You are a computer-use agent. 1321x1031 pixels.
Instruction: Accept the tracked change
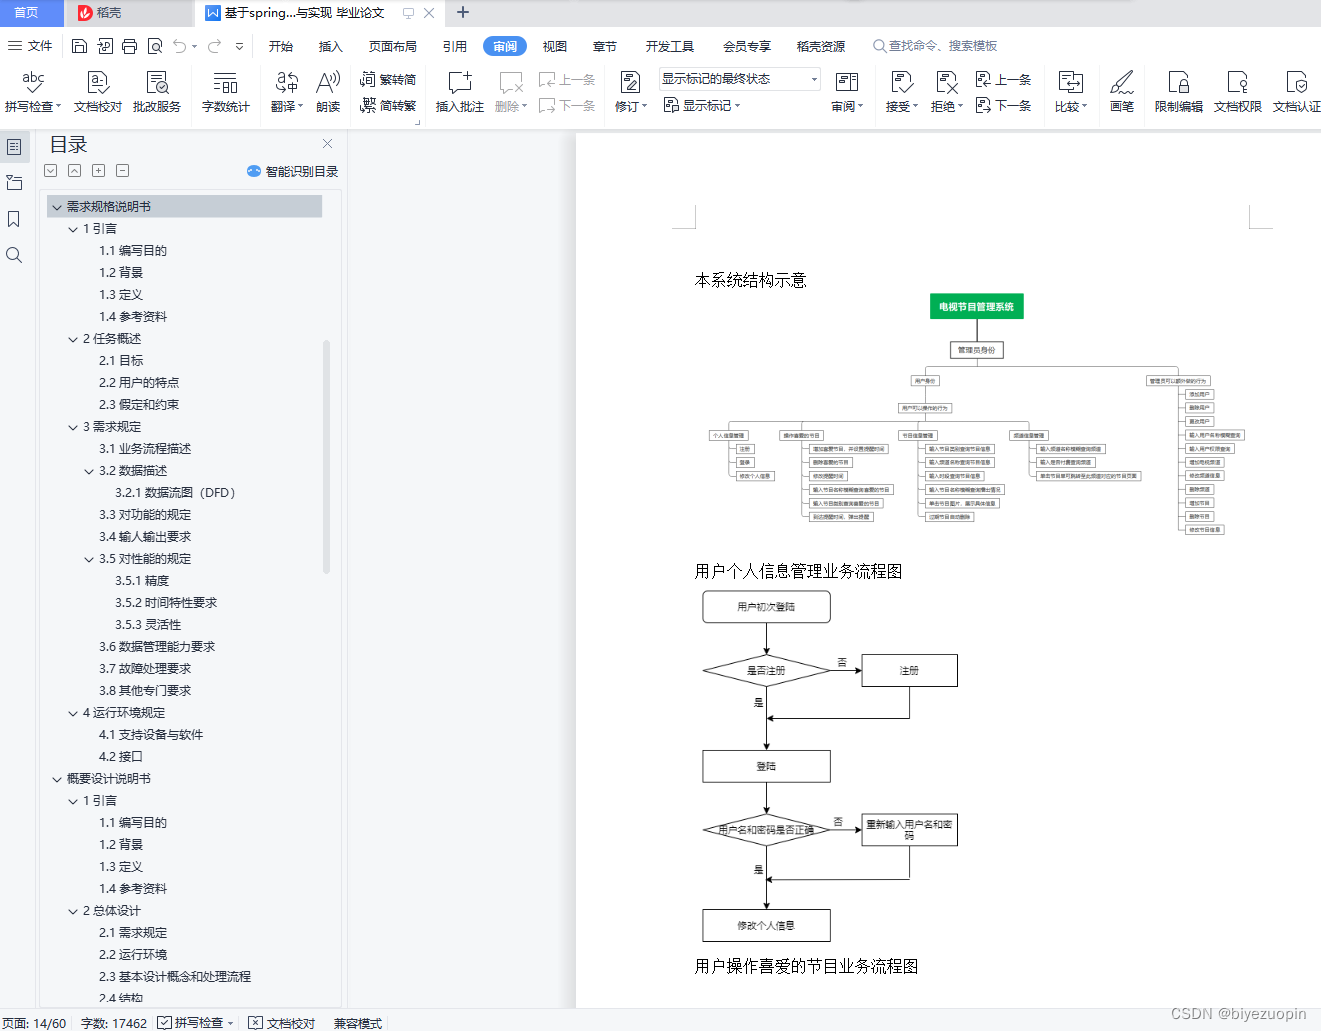[x=902, y=91]
